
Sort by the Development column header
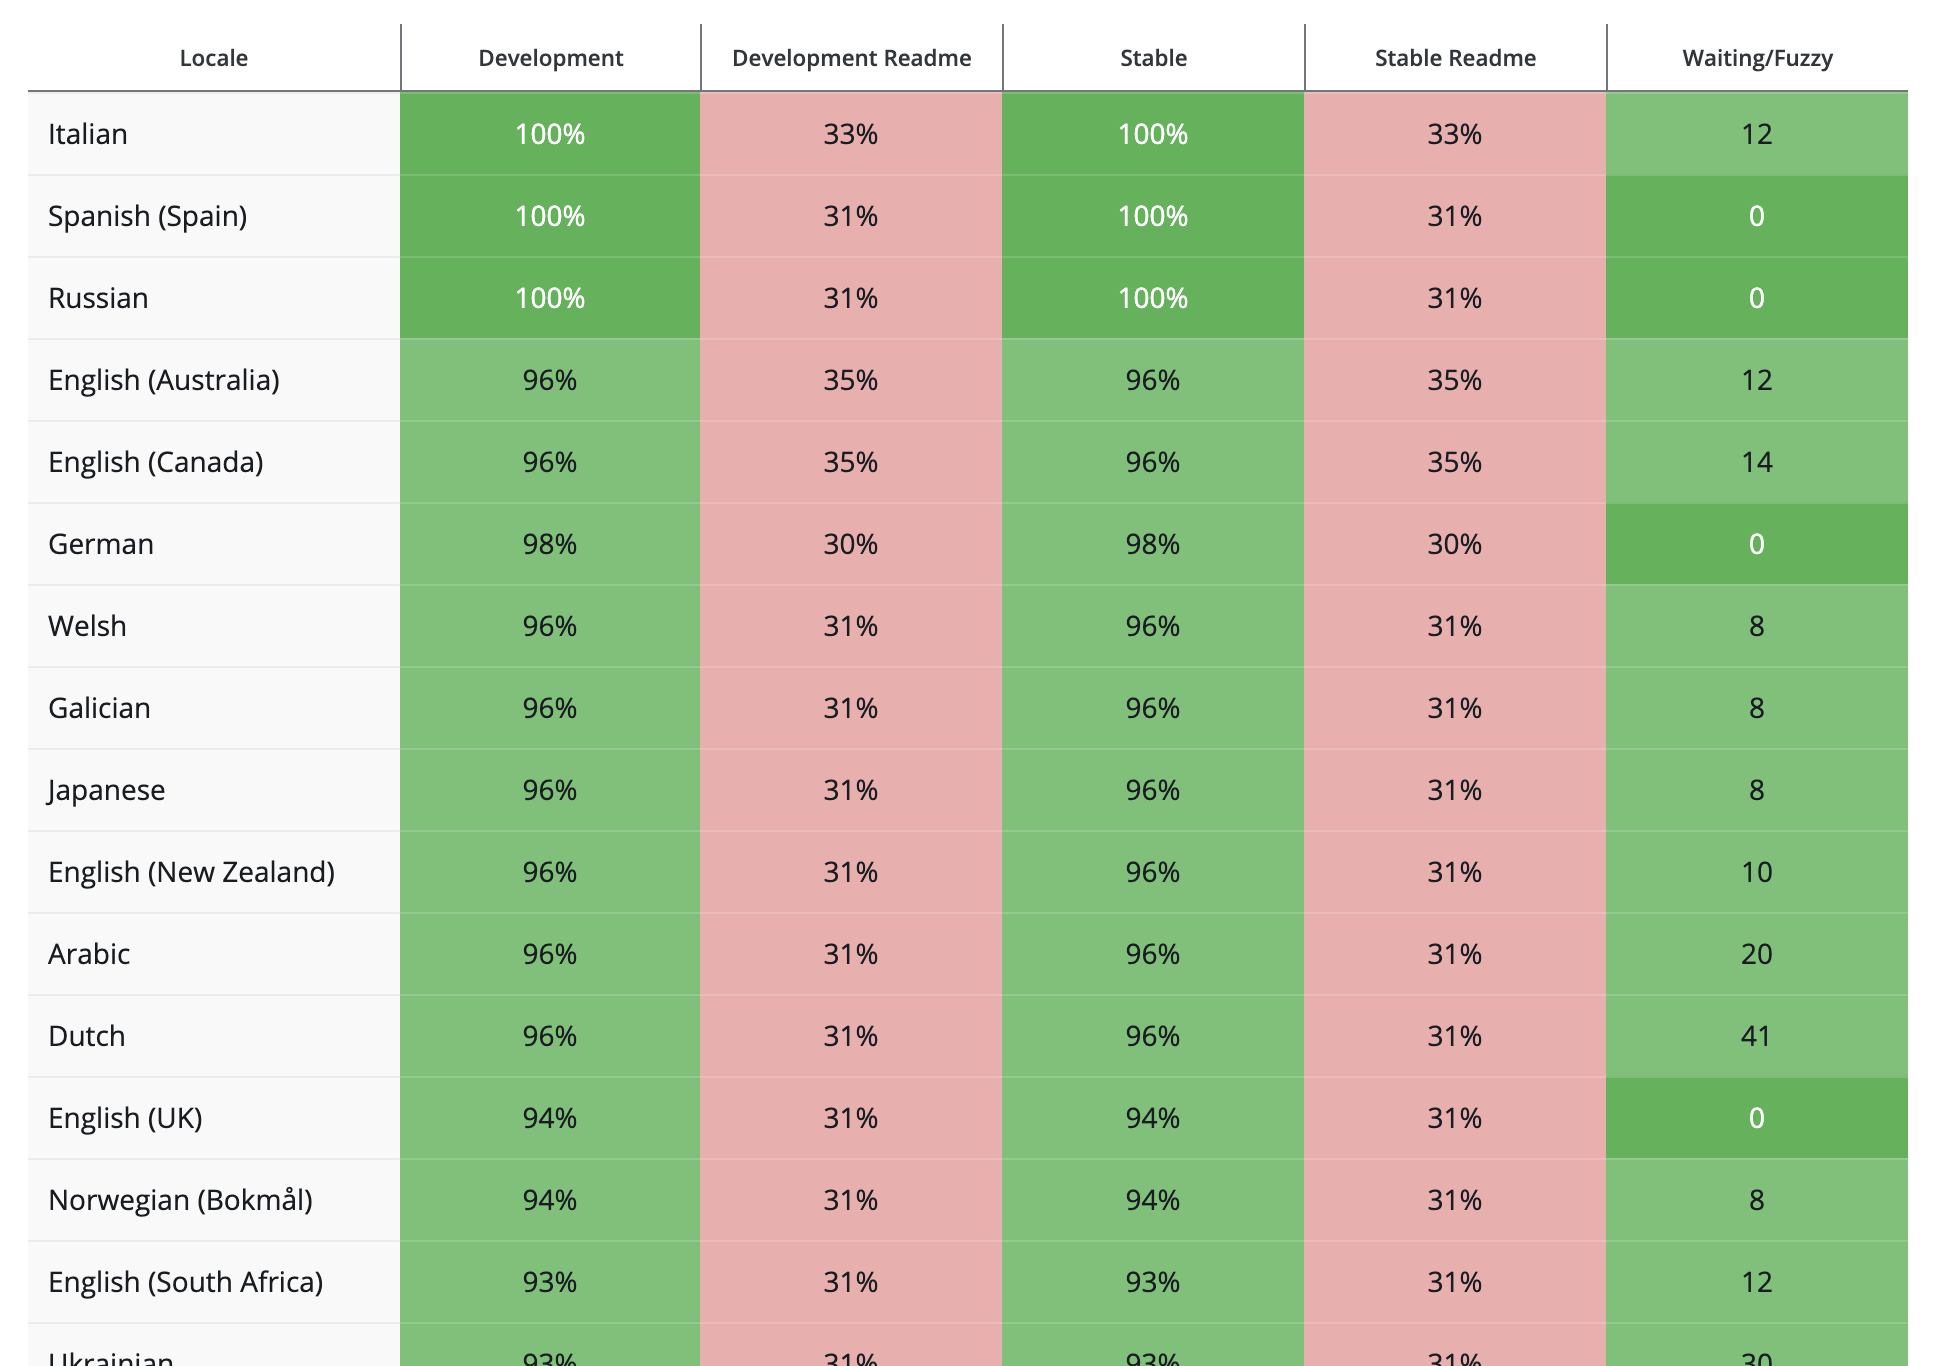[x=550, y=58]
